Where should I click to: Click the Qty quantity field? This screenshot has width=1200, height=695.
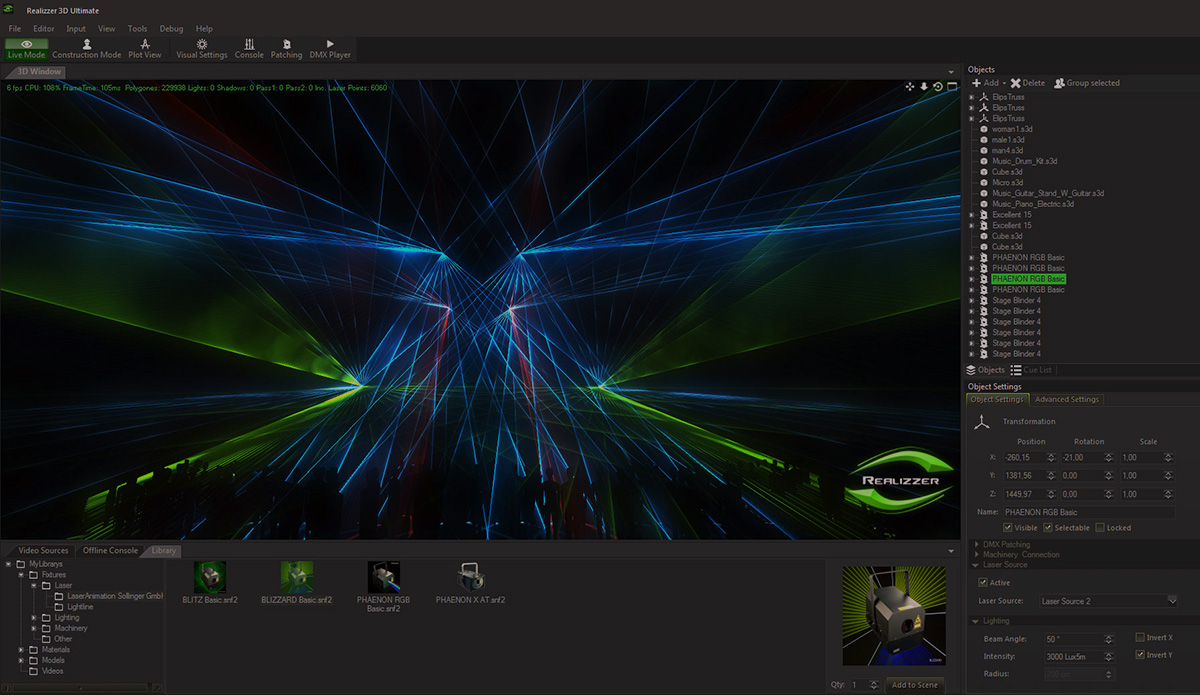pyautogui.click(x=865, y=685)
